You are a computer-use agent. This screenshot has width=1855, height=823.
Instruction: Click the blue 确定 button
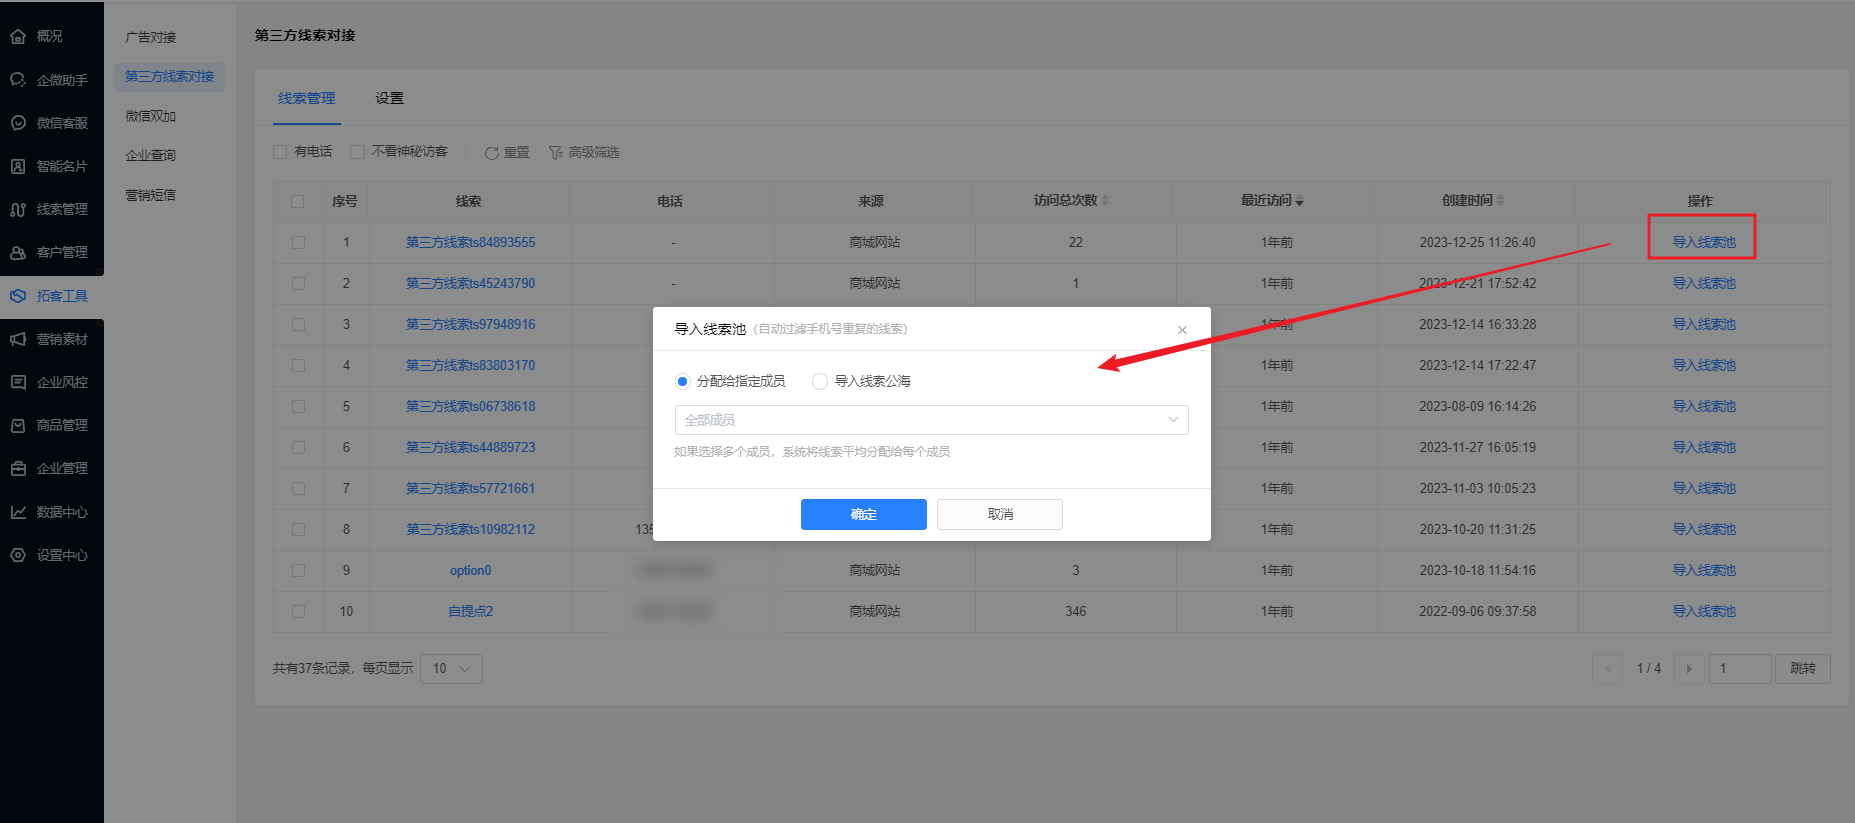(863, 514)
